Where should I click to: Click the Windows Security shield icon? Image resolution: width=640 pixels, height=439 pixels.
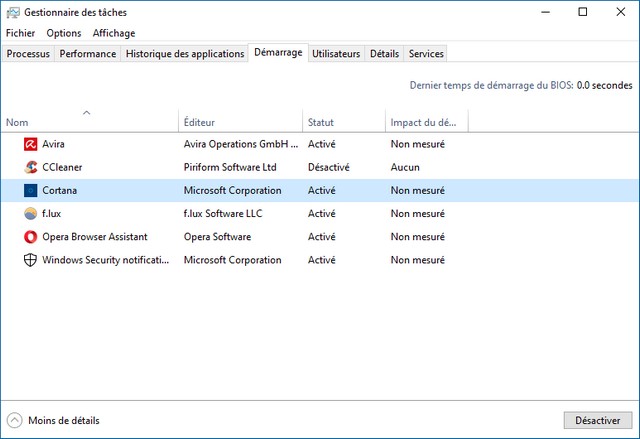[31, 260]
